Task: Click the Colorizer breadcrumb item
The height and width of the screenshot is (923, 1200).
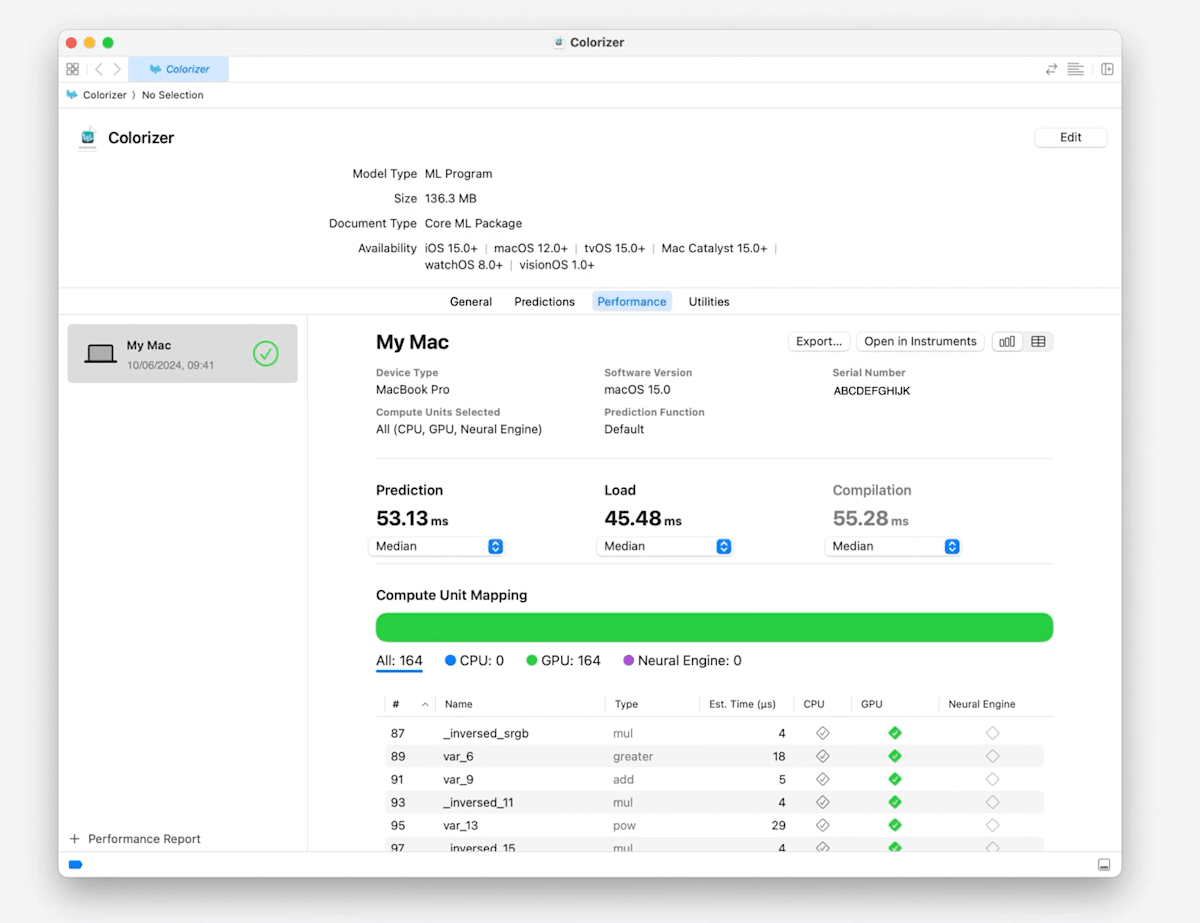Action: coord(97,95)
